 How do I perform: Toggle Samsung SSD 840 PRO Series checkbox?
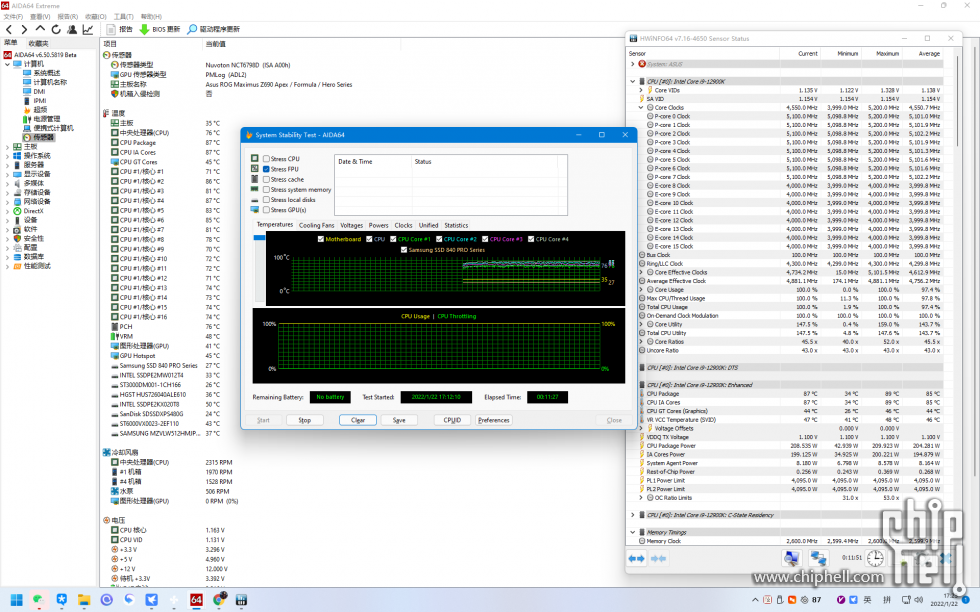click(404, 249)
